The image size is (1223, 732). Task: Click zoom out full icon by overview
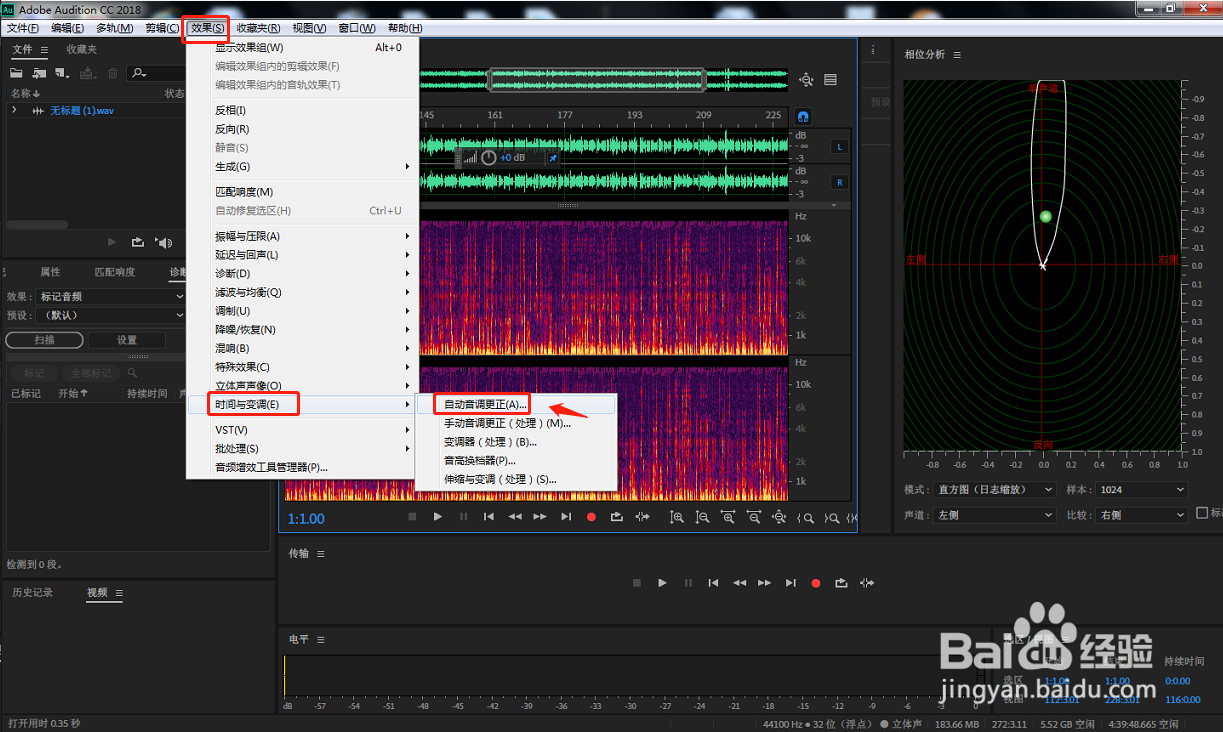tap(806, 80)
